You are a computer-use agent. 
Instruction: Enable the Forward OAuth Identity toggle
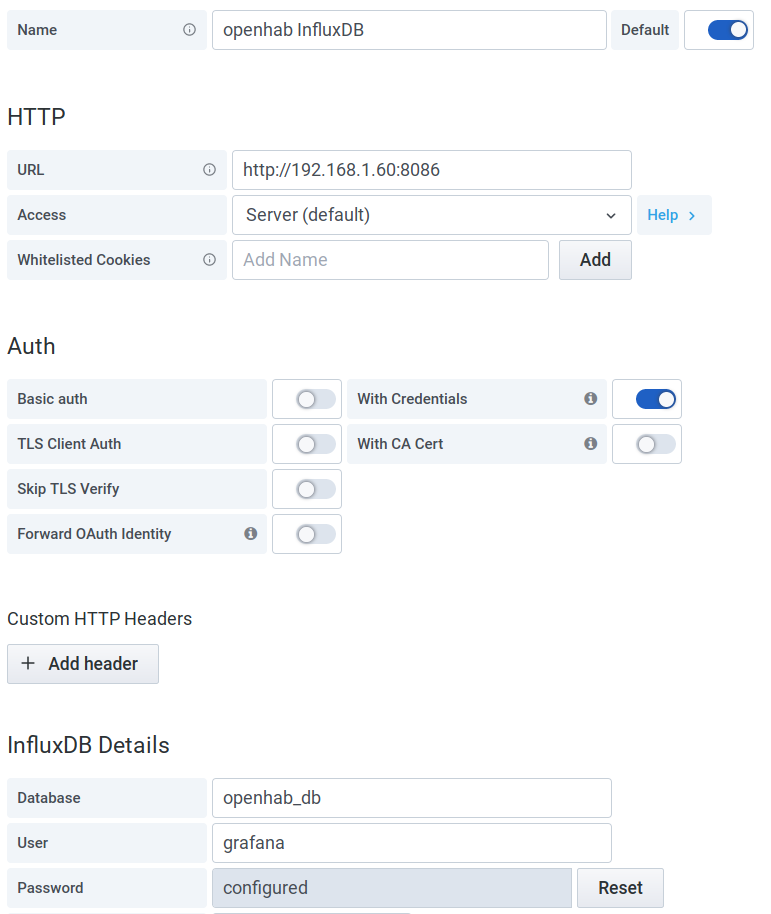click(315, 534)
